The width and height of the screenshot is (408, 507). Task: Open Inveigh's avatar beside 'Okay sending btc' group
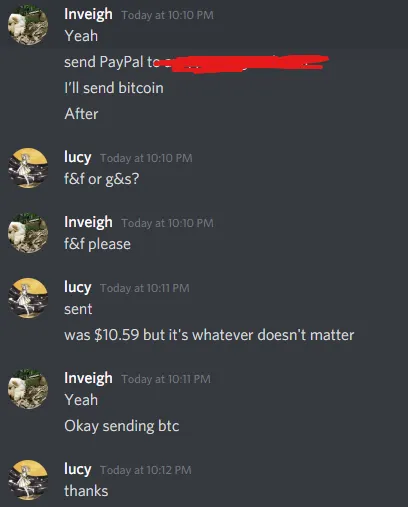point(28,389)
